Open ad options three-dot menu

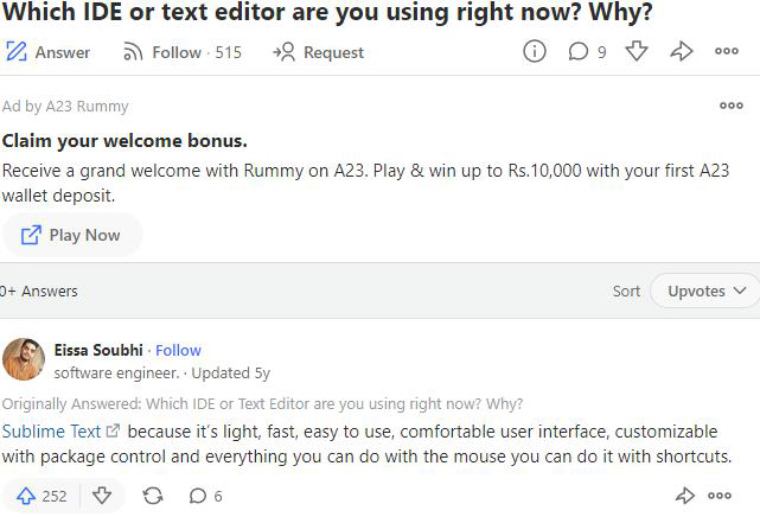click(x=731, y=105)
